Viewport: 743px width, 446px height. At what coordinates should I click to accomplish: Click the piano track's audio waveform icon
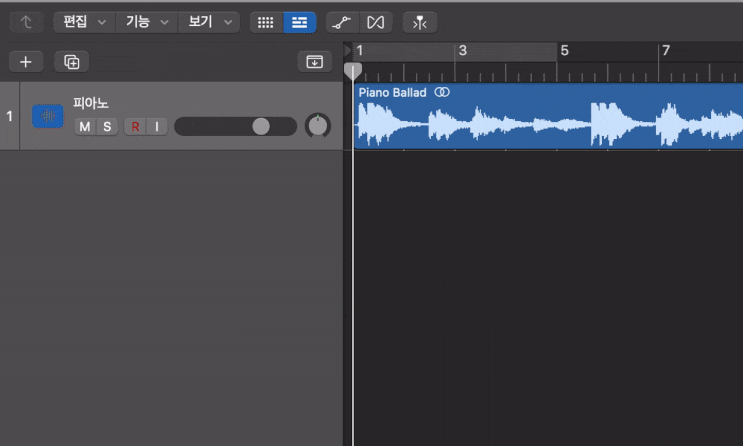tap(47, 116)
